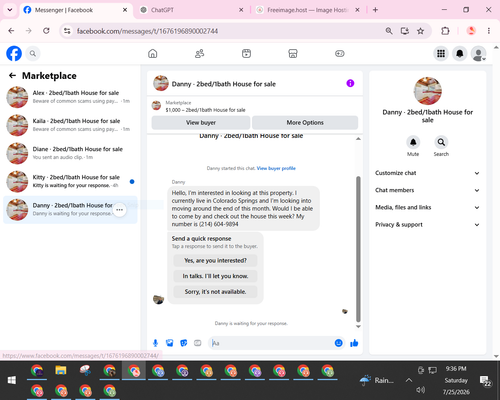Image resolution: width=500 pixels, height=400 pixels.
Task: Open the Facebook search magnifier
Action: 33,53
